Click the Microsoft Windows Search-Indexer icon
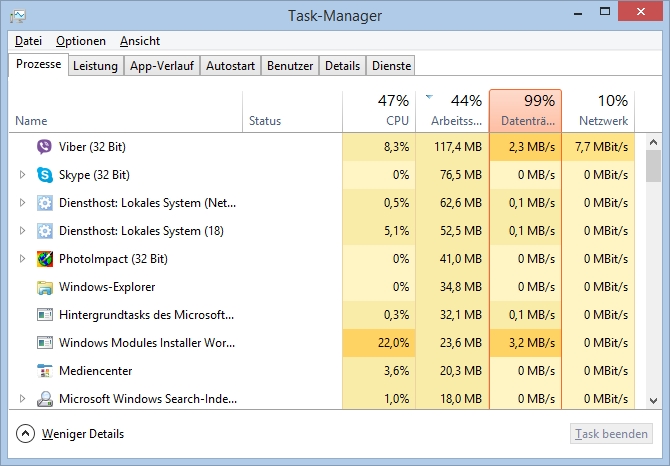 point(44,399)
